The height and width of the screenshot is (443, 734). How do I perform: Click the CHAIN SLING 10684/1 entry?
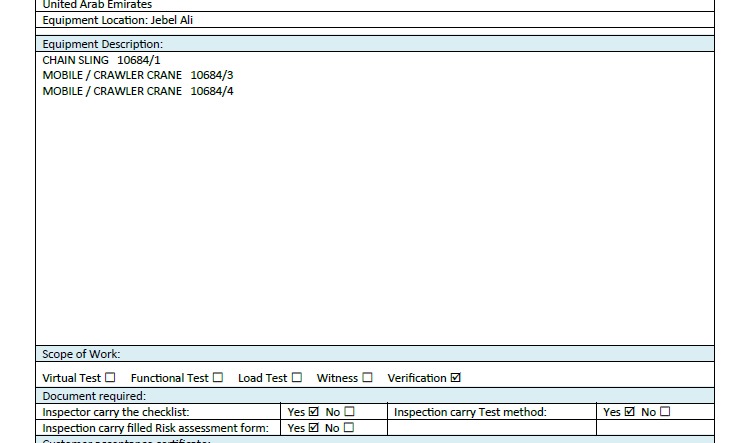pyautogui.click(x=101, y=60)
